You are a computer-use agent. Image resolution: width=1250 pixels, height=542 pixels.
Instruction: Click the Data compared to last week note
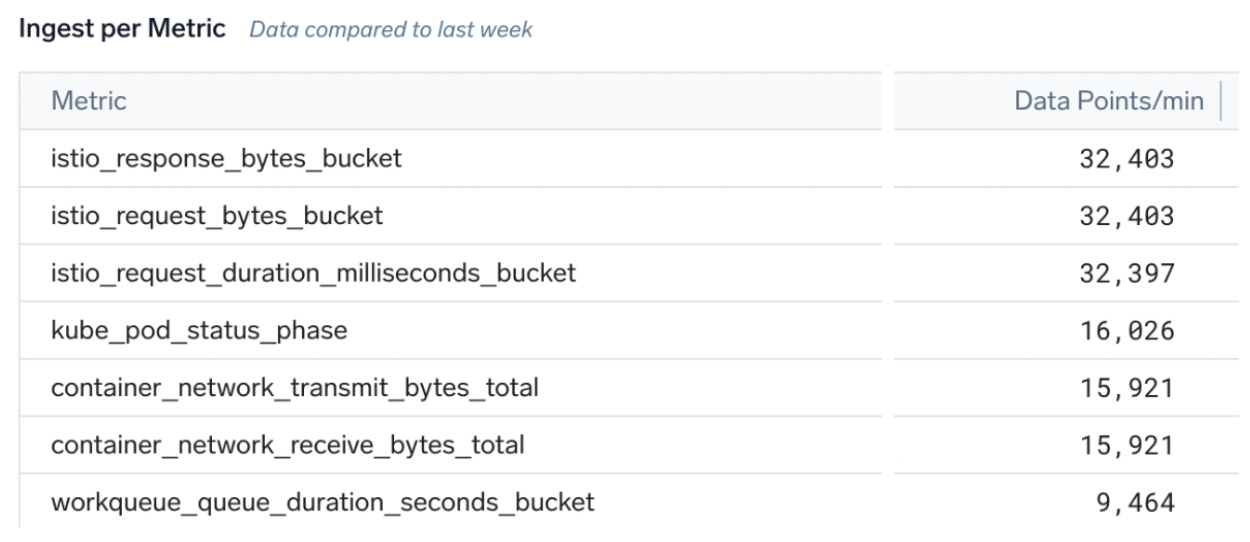click(x=390, y=30)
